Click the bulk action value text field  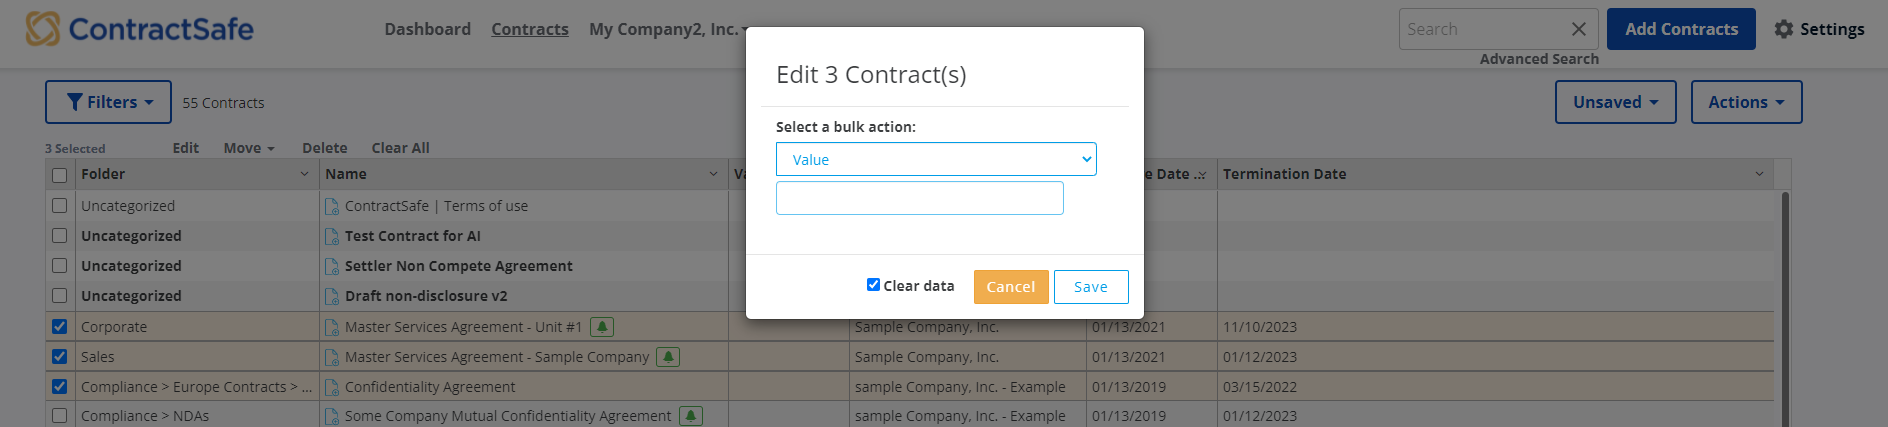pos(920,198)
